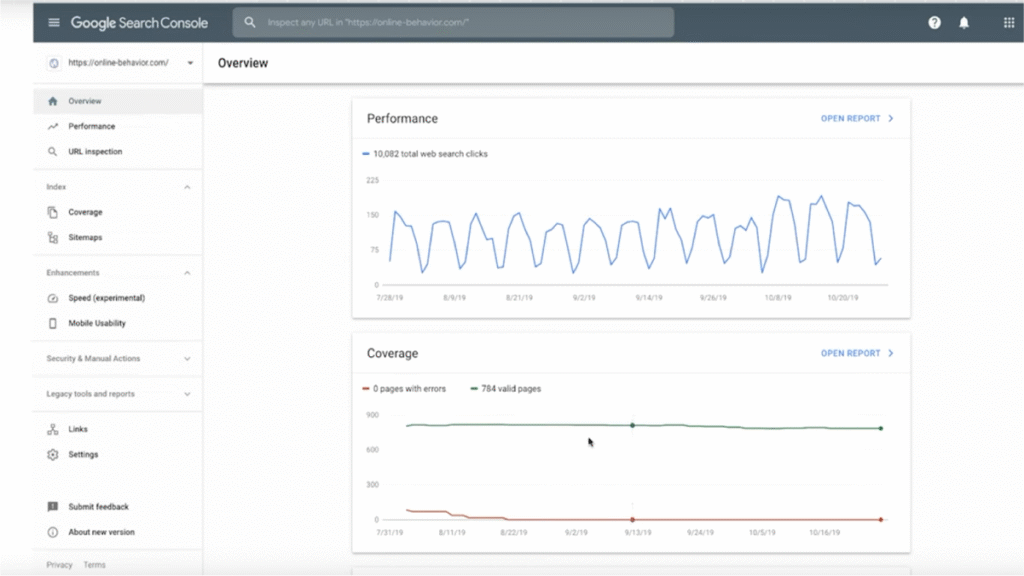Click the Settings gear icon

[53, 455]
